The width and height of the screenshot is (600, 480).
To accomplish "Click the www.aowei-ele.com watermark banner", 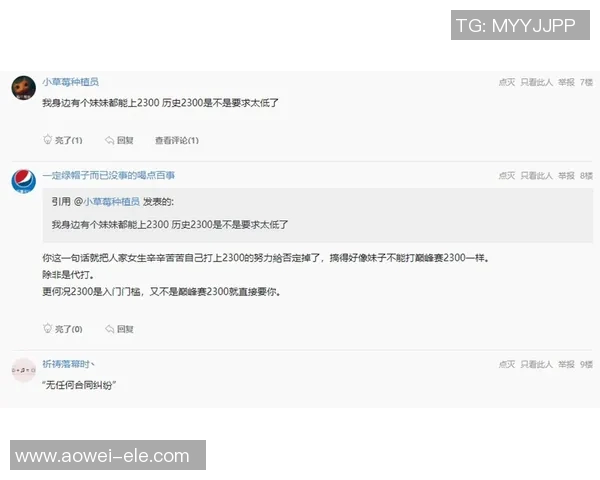I will click(x=108, y=455).
